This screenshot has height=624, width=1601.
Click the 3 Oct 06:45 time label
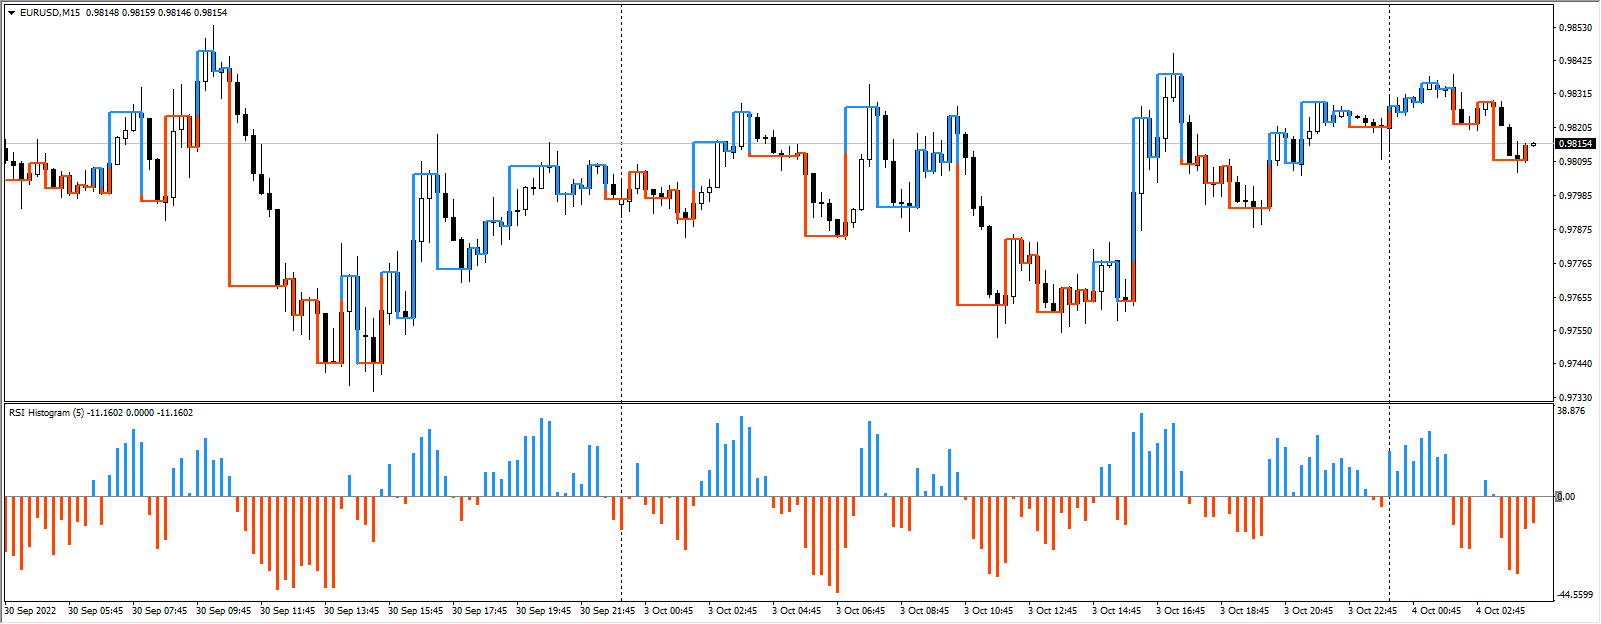click(x=861, y=611)
